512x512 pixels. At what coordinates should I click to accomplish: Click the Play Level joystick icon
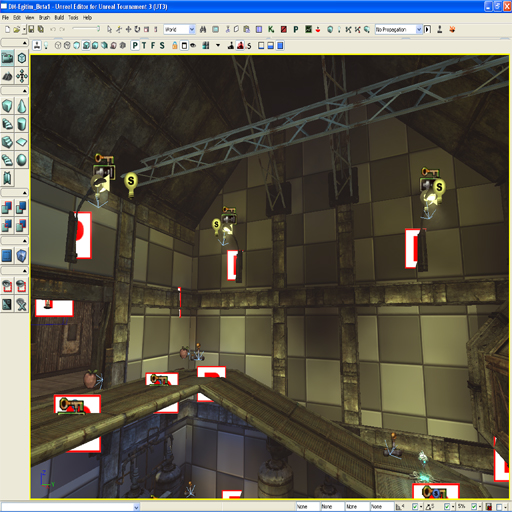[x=440, y=30]
